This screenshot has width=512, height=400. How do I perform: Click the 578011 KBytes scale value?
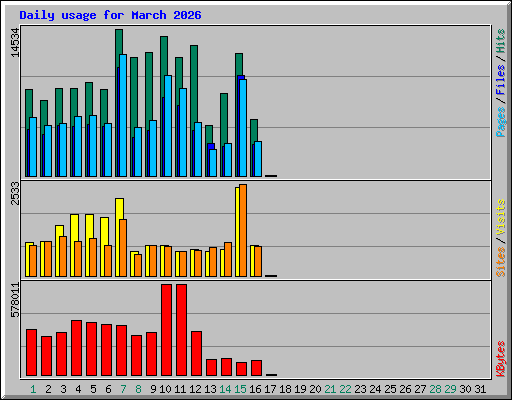tap(15, 300)
